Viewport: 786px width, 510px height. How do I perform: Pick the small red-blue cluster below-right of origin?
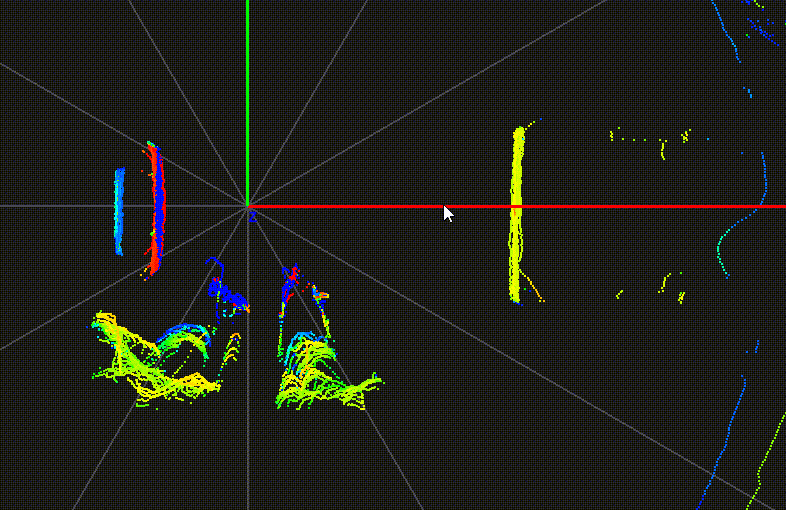tap(290, 283)
